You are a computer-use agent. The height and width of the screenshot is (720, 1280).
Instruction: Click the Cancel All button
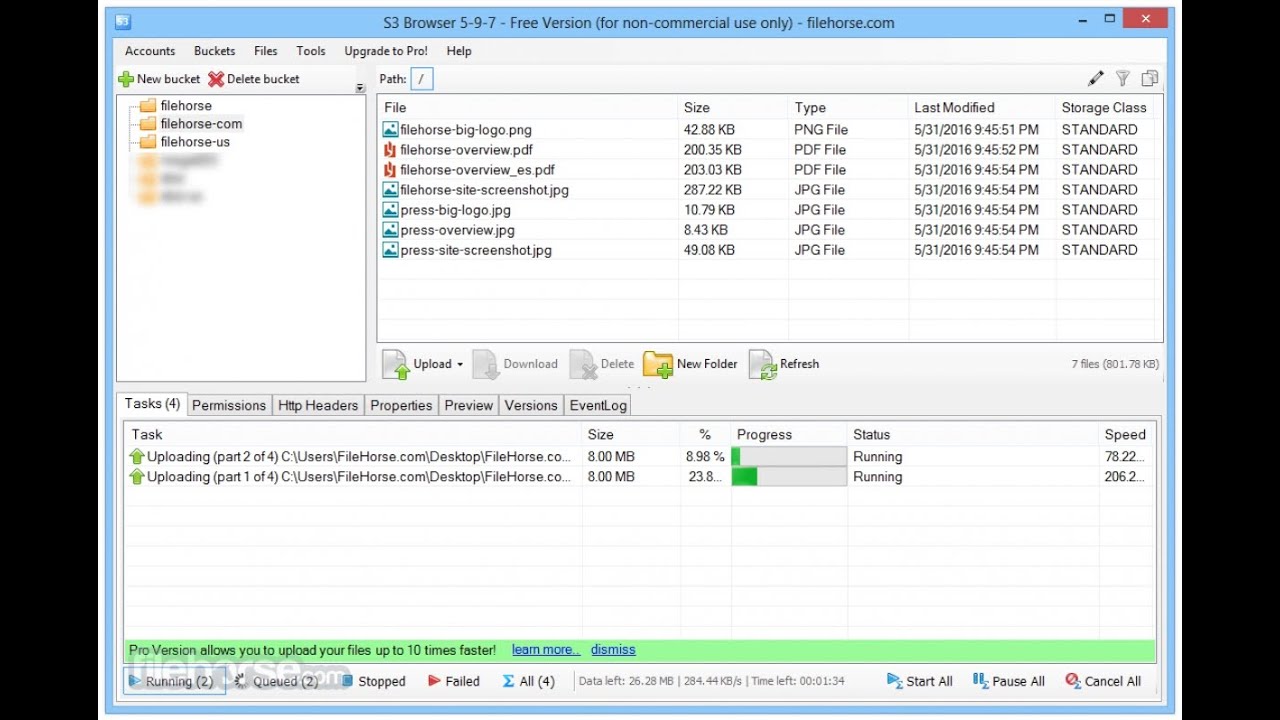click(1103, 682)
